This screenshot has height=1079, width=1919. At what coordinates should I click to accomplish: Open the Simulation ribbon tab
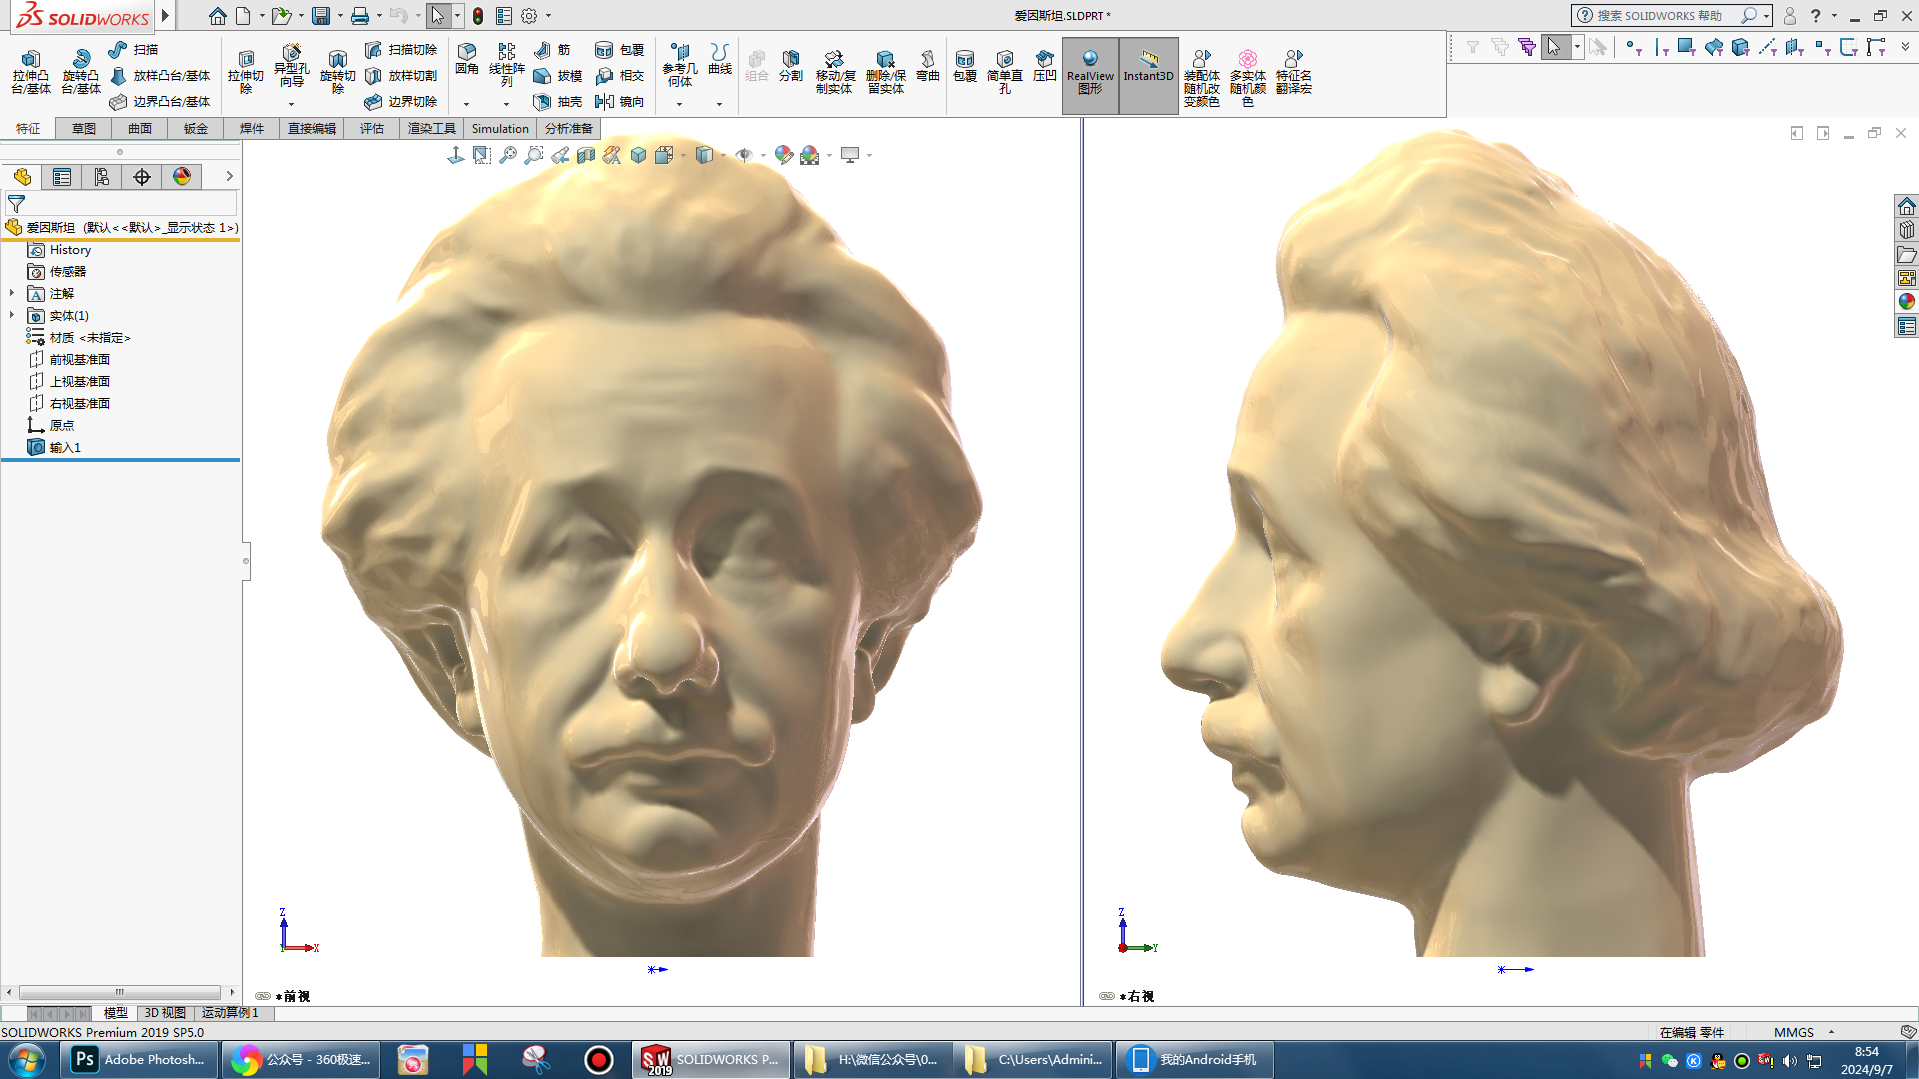point(500,129)
